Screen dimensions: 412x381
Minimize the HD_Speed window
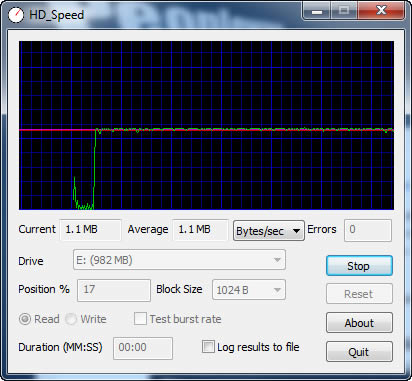point(317,11)
